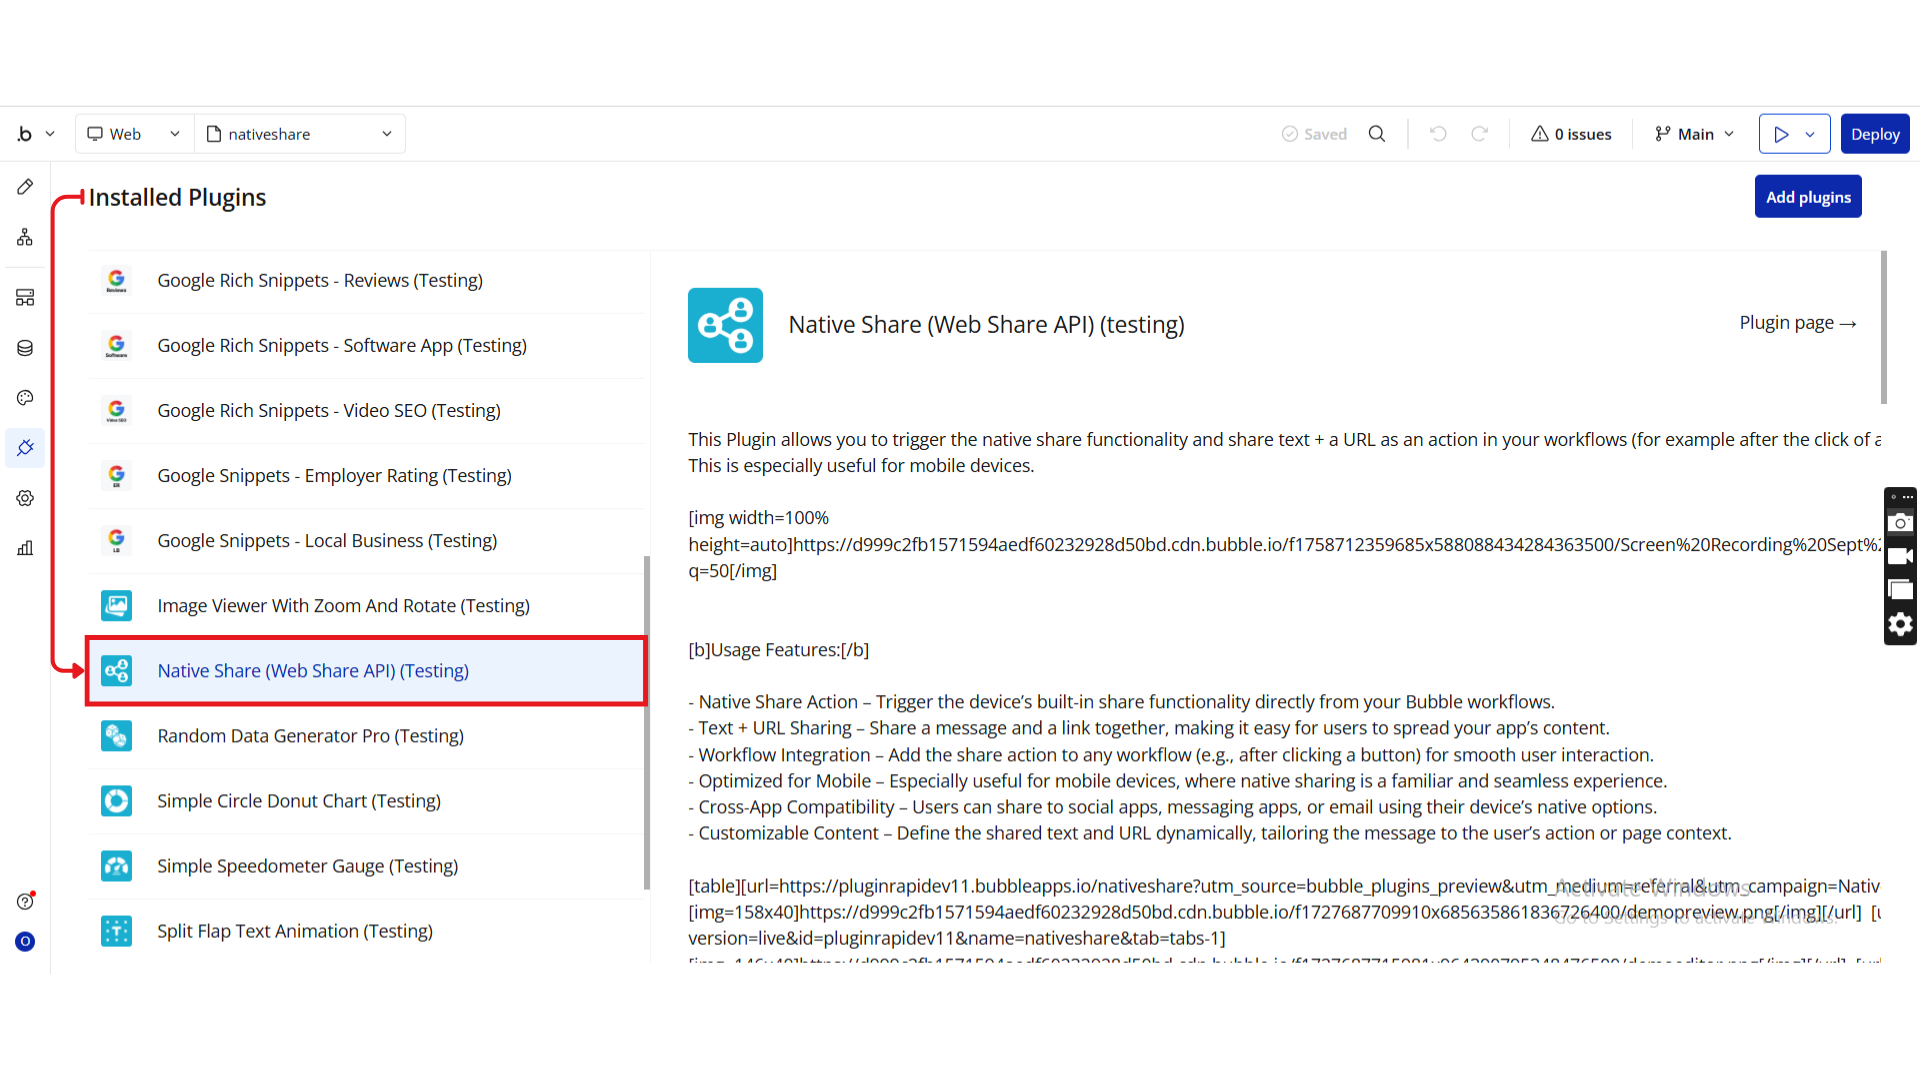Open the Data tab database icon
This screenshot has width=1920, height=1080.
(25, 348)
